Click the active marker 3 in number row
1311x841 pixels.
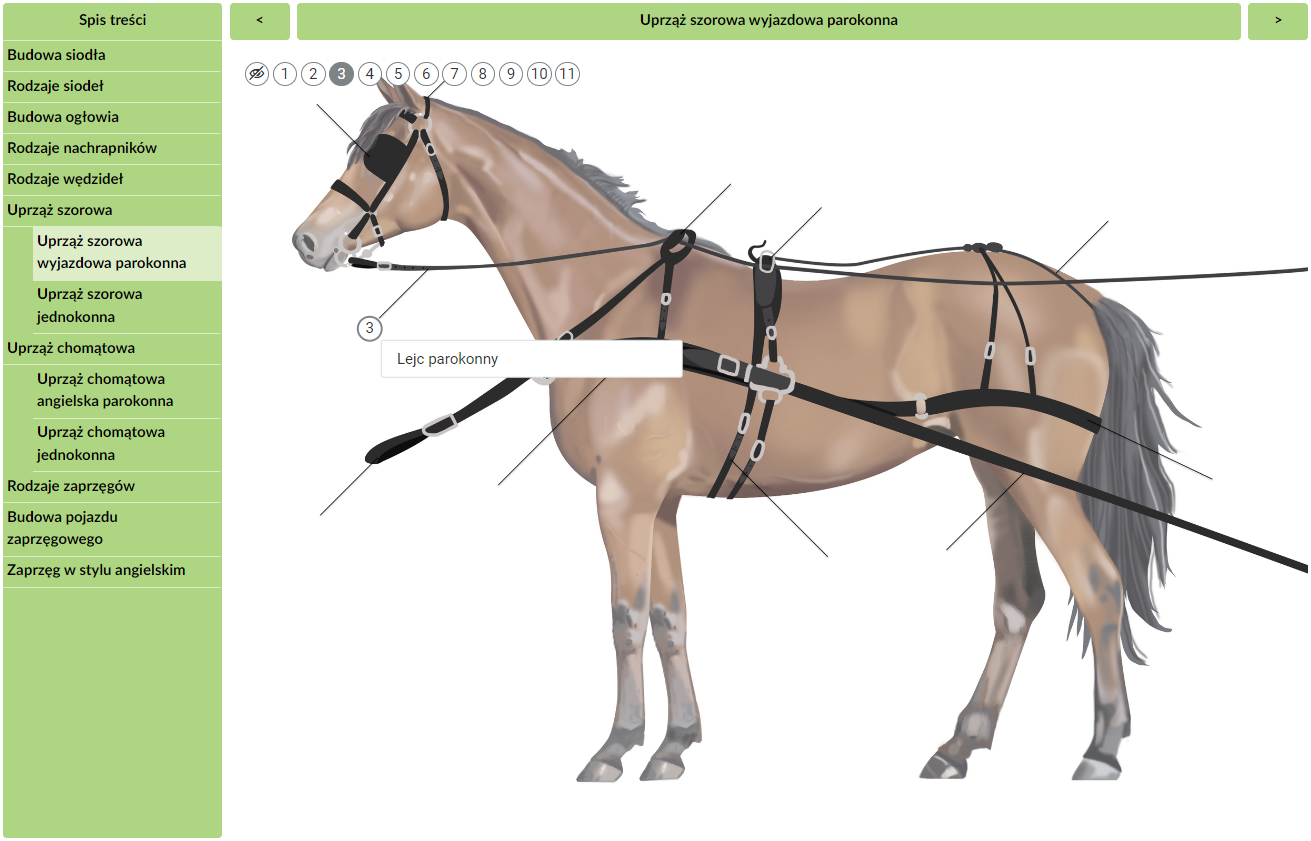coord(342,74)
